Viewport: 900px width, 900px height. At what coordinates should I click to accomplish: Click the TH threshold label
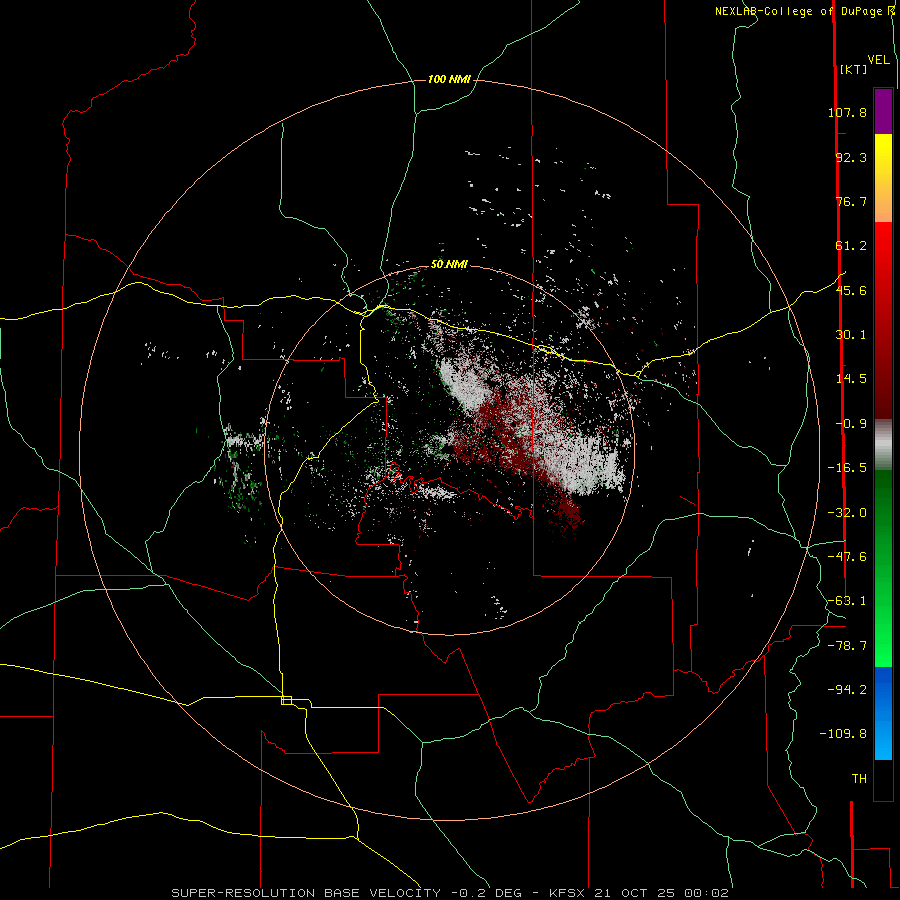tap(859, 778)
